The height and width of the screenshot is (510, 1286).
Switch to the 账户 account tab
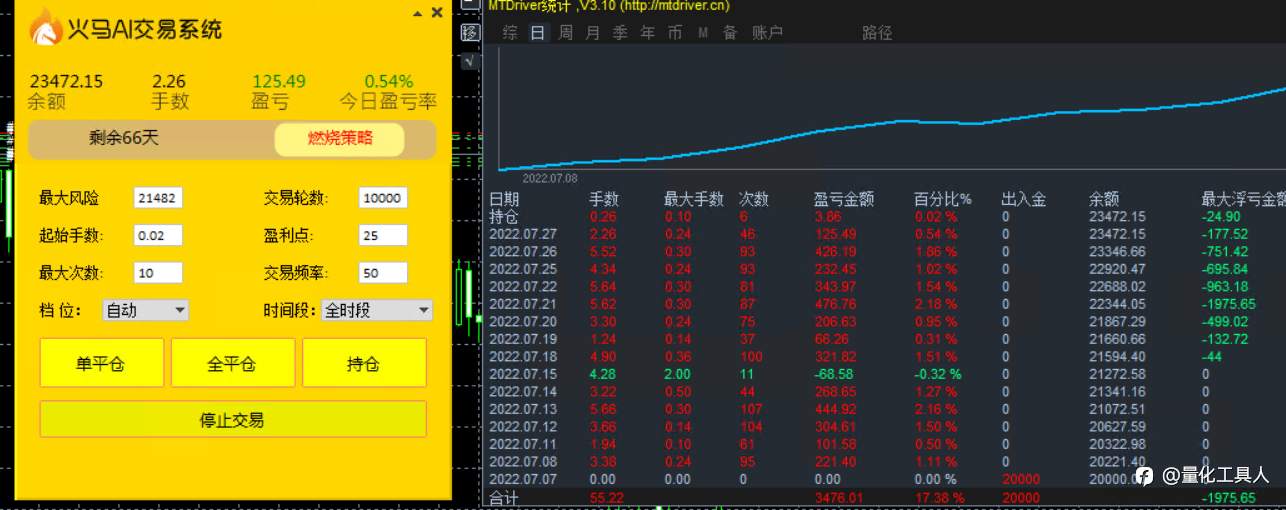point(767,33)
